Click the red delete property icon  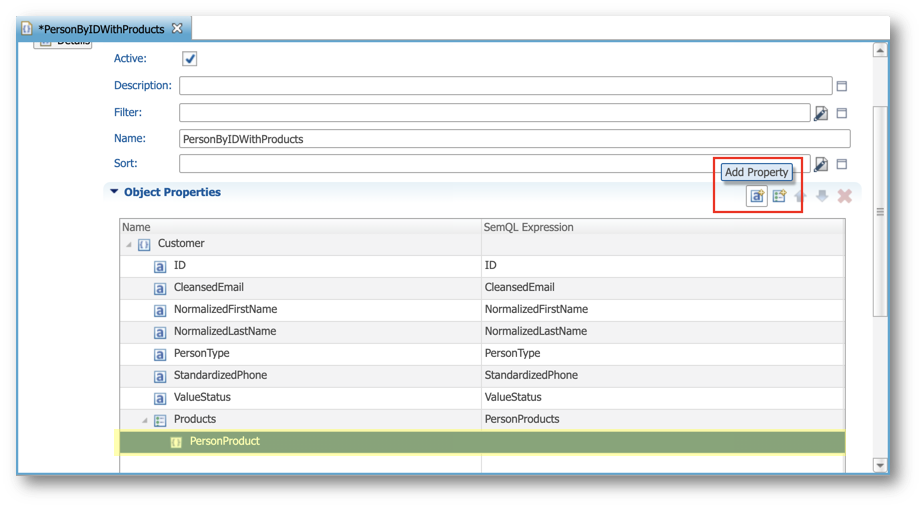tap(844, 196)
